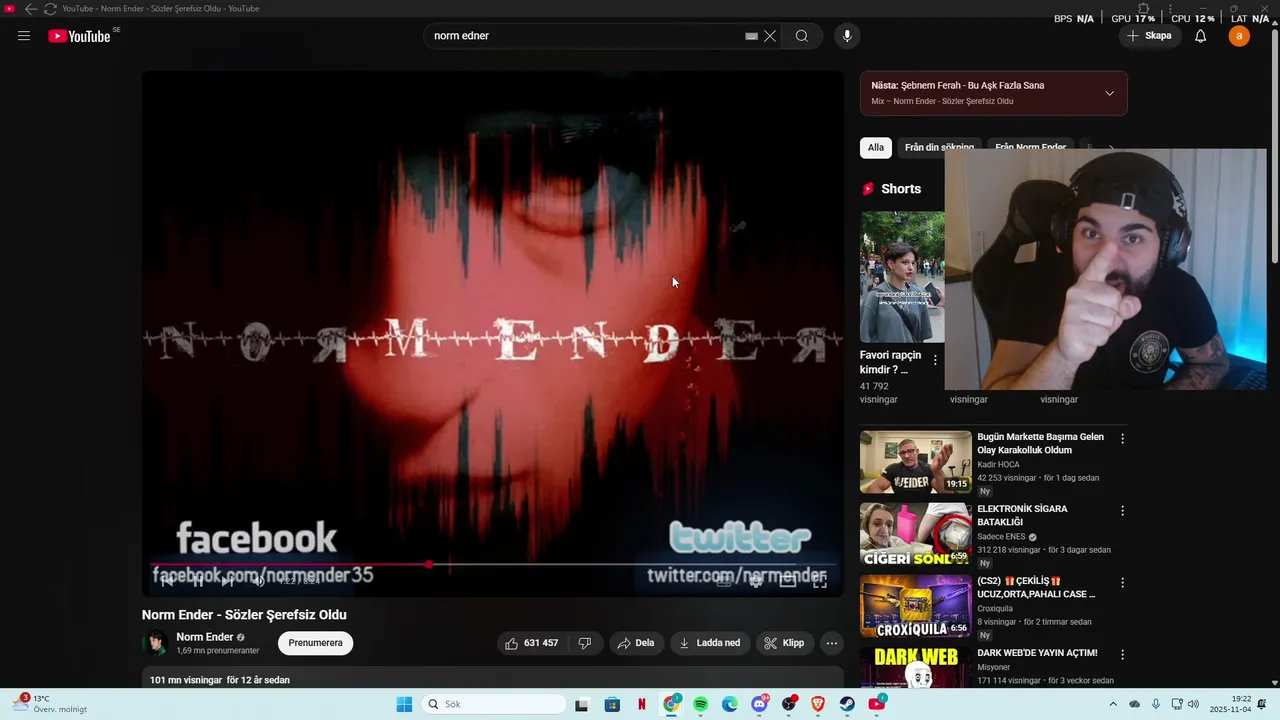Open the 'Favori rapçin kimdir' short thumbnail
Image resolution: width=1280 pixels, height=720 pixels.
coord(902,276)
